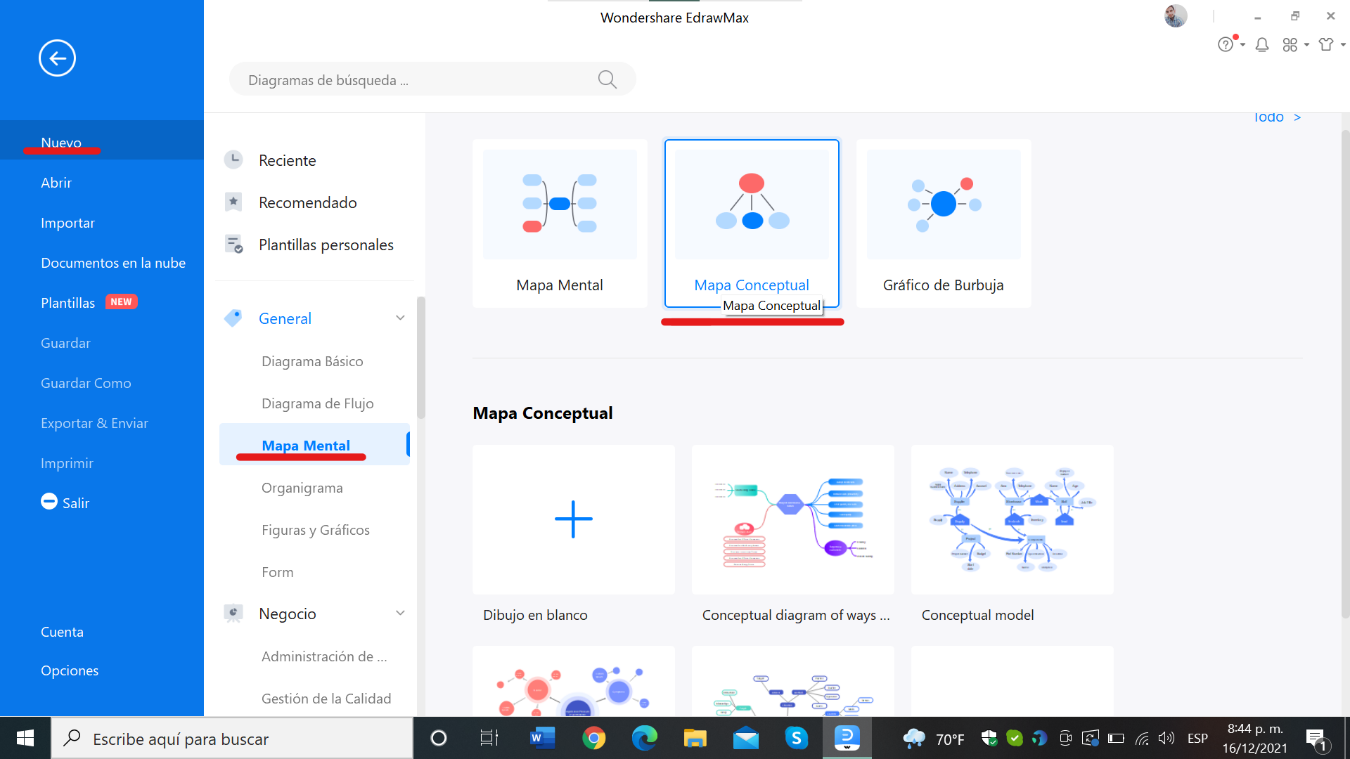This screenshot has height=759, width=1350.
Task: Open Plantillas personales icon
Action: pyautogui.click(x=234, y=244)
